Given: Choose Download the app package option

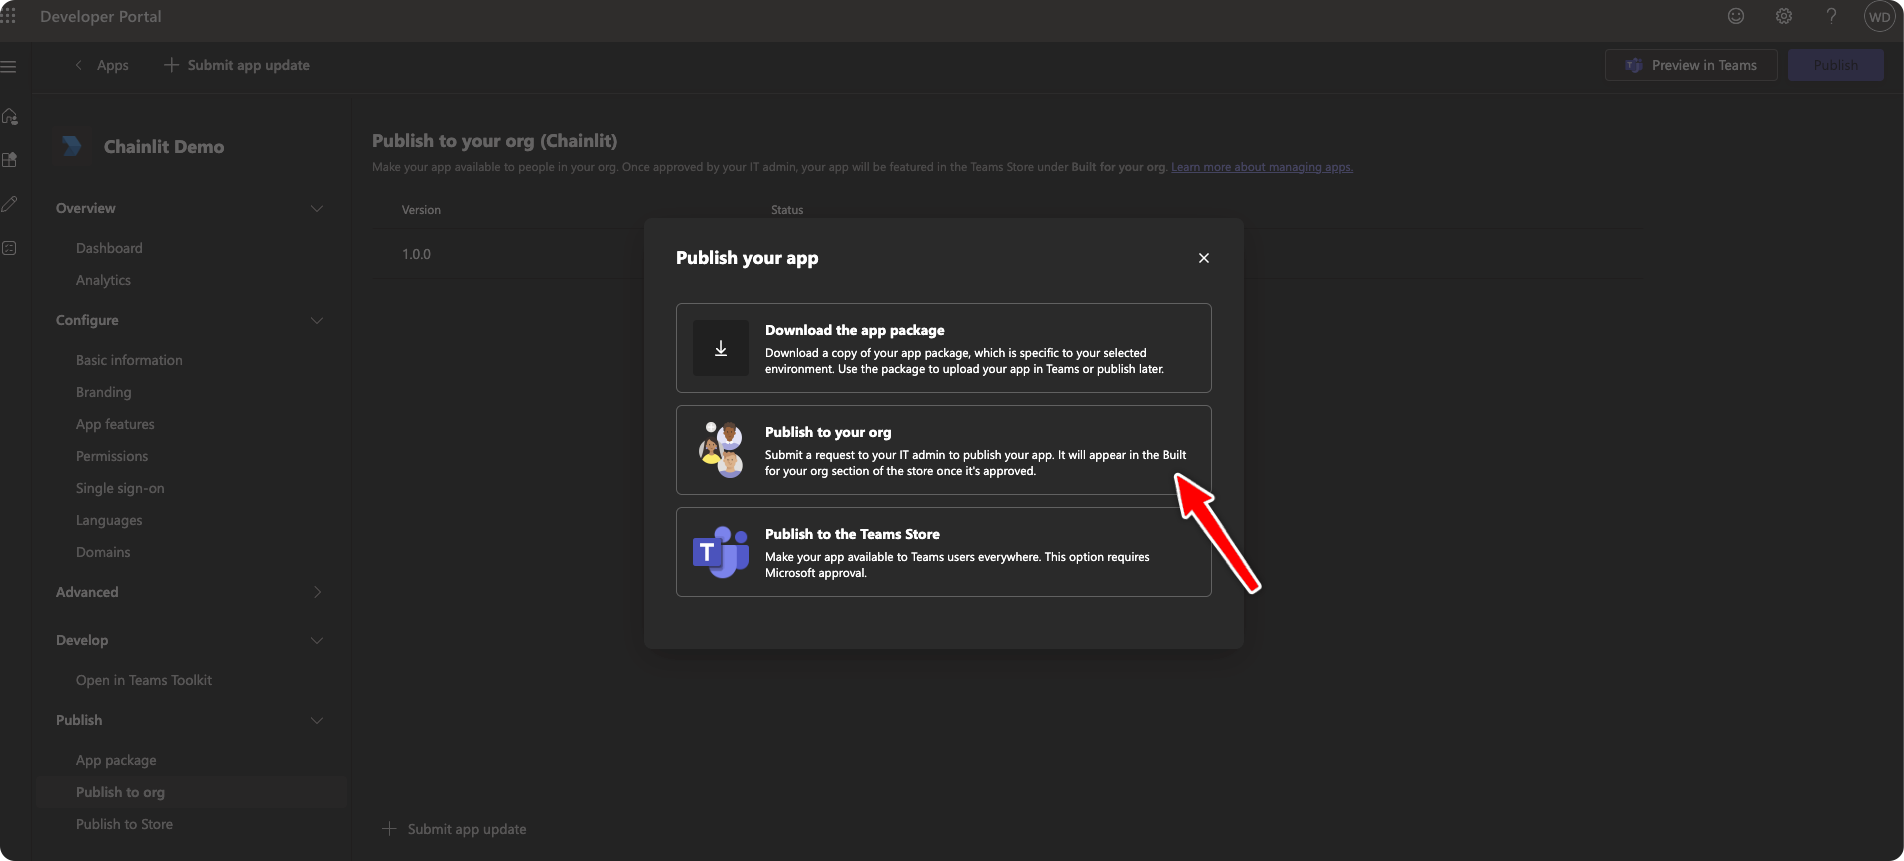Looking at the screenshot, I should (x=944, y=348).
